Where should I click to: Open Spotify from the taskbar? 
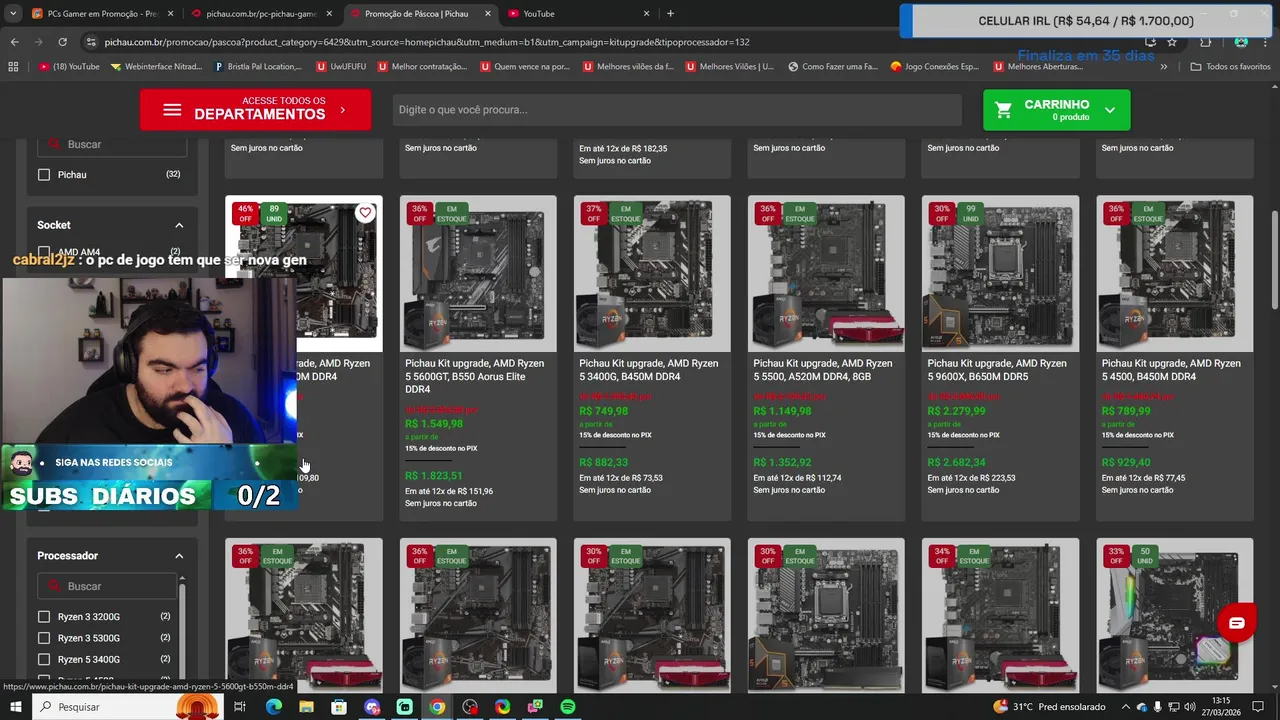coord(568,707)
